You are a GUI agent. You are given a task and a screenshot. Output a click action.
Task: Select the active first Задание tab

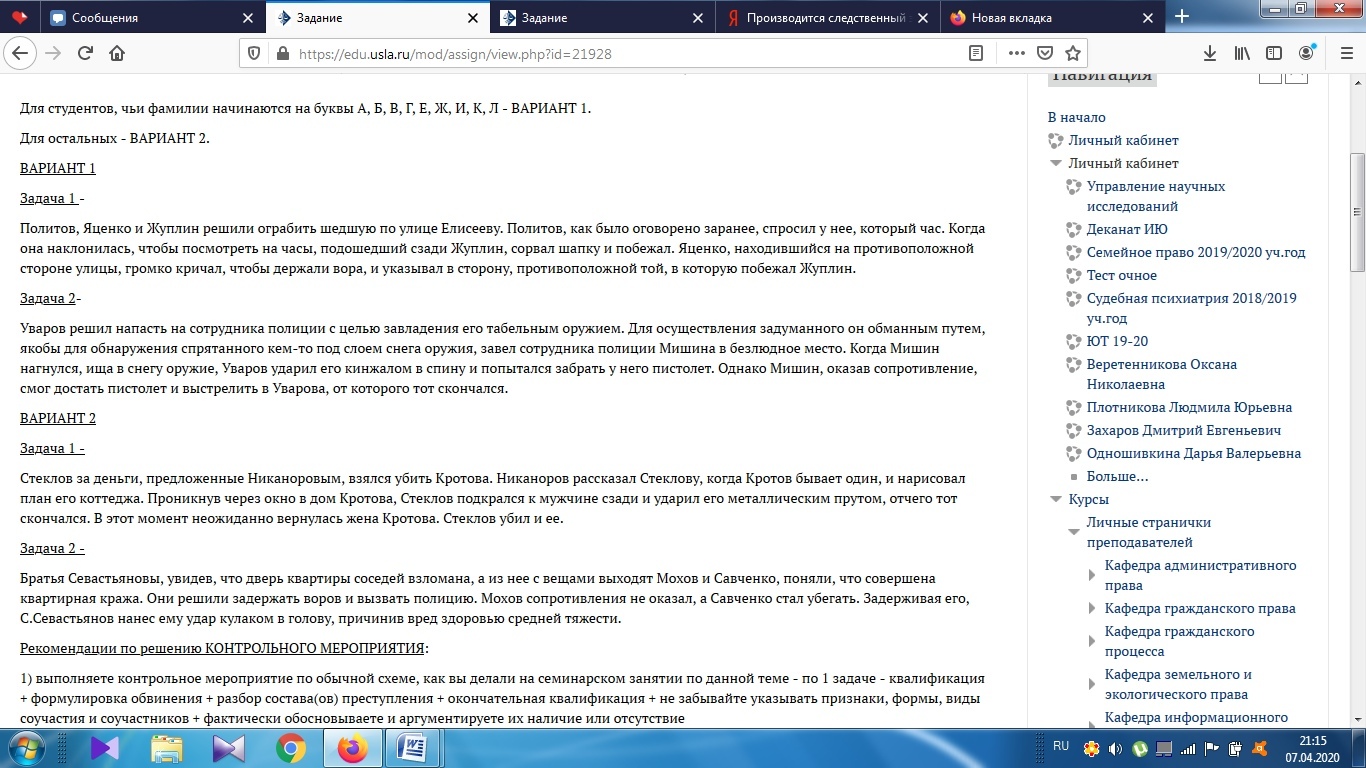click(378, 17)
